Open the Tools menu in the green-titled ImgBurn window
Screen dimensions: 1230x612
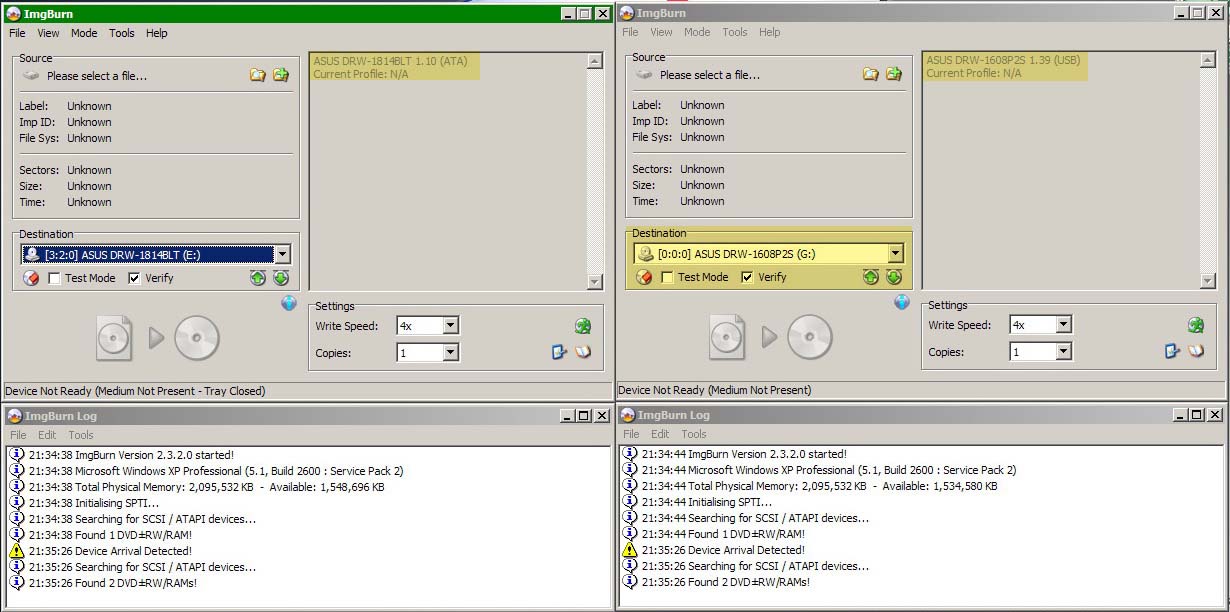[122, 33]
